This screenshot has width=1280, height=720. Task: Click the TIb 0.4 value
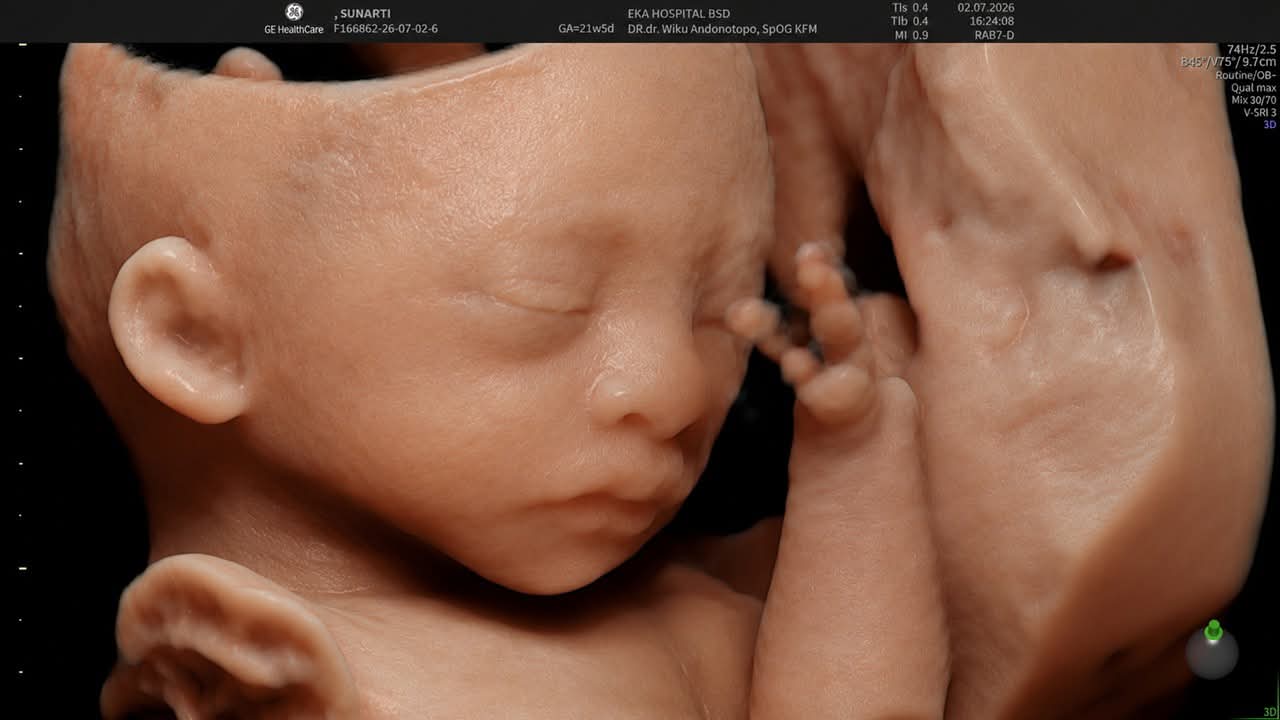tap(909, 21)
